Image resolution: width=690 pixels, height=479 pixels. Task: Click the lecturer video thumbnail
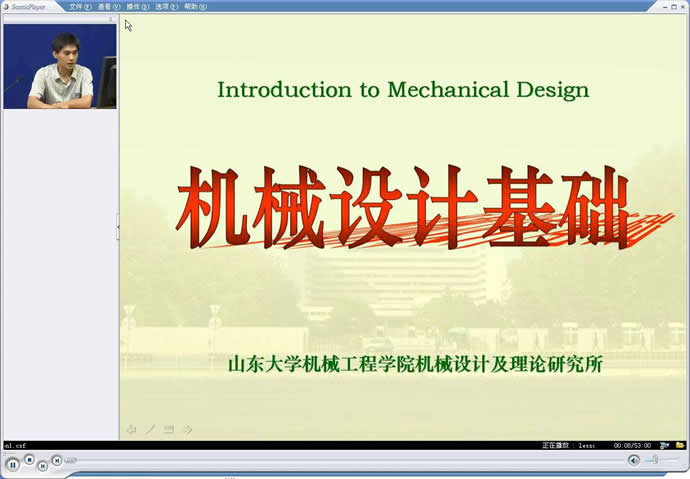click(x=60, y=66)
